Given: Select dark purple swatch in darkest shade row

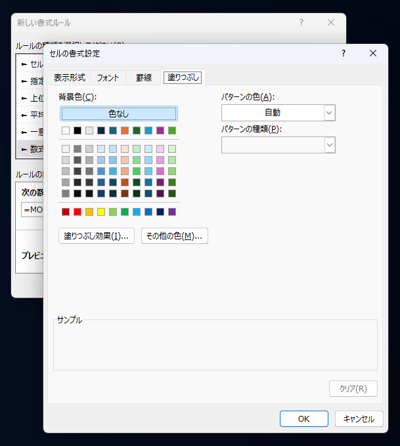Looking at the screenshot, I should click(x=160, y=193).
